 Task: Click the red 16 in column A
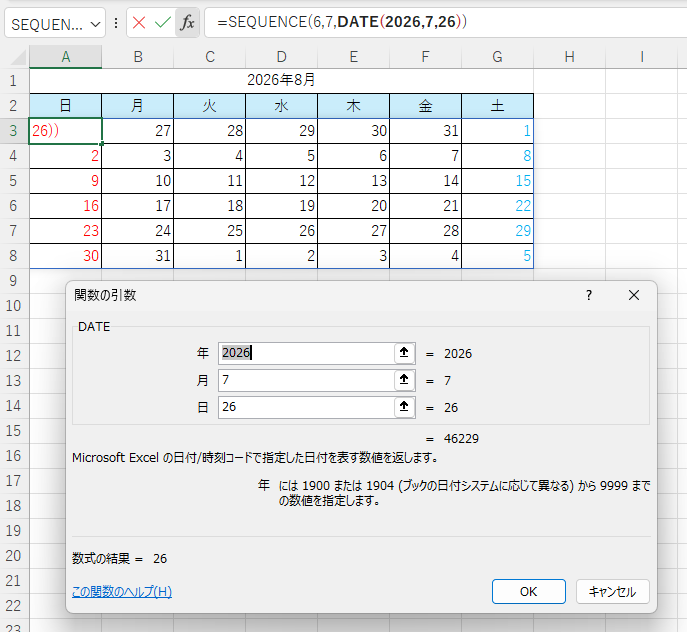tap(66, 206)
